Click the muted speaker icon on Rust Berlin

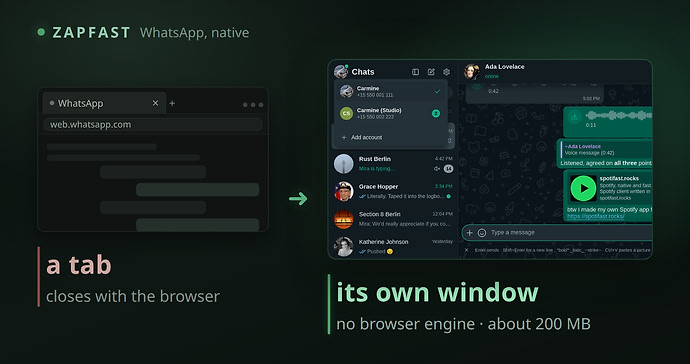point(437,169)
